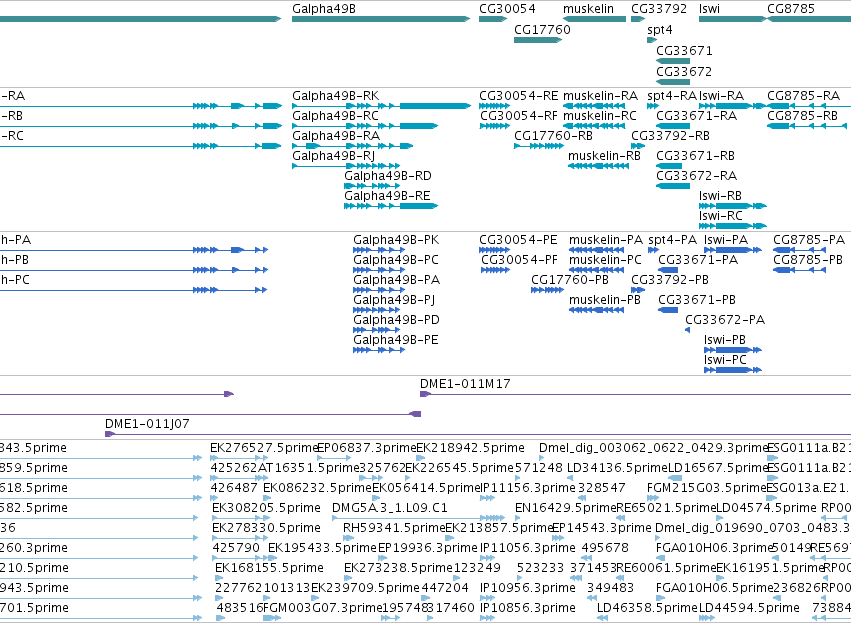The height and width of the screenshot is (623, 851).
Task: Click the CG33672 gene label
Action: pyautogui.click(x=684, y=72)
